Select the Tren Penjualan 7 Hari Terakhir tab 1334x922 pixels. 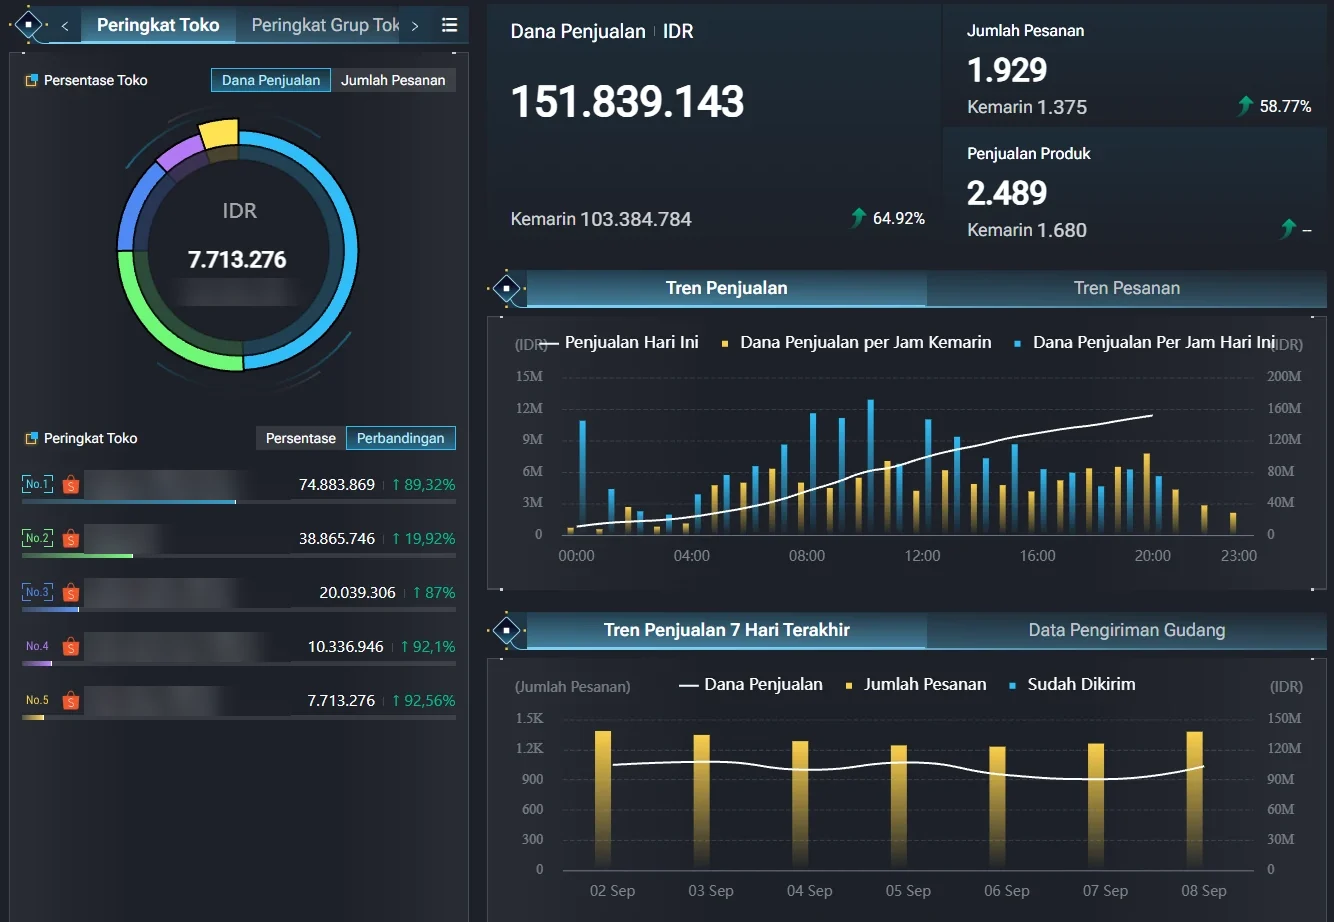(727, 630)
